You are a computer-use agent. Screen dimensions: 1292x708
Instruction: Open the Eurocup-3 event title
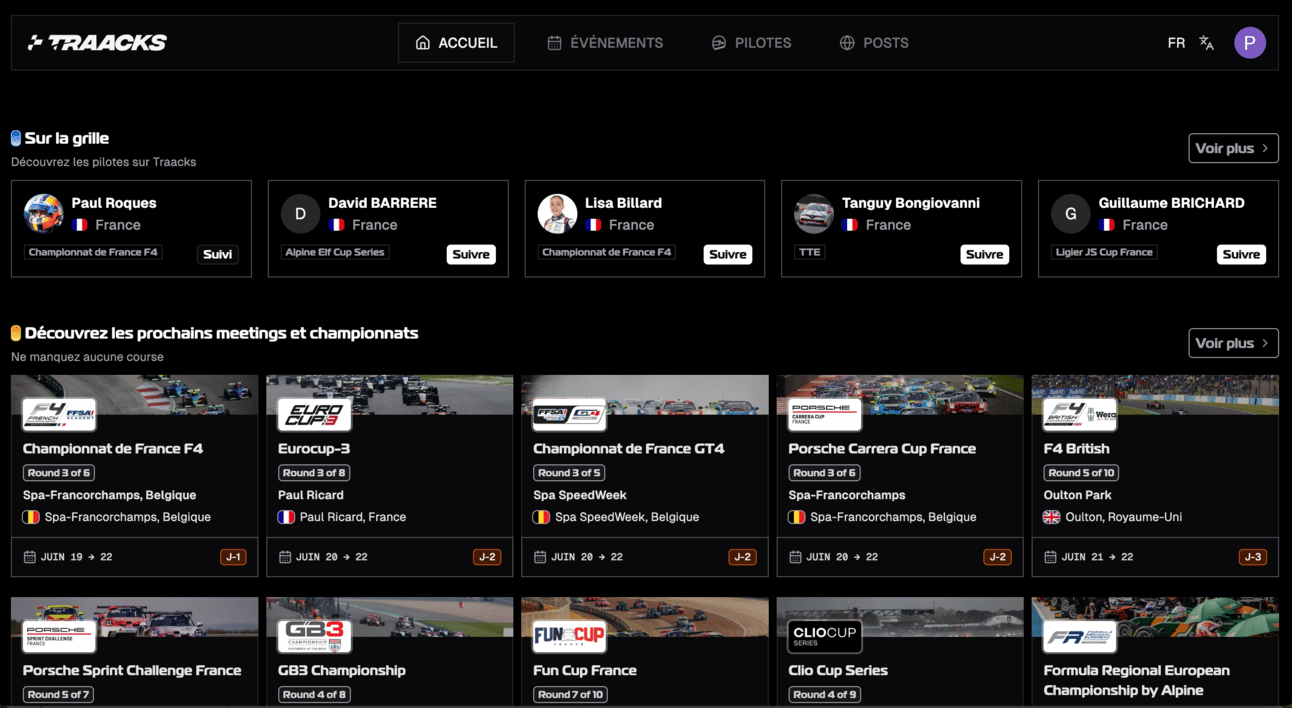(314, 449)
